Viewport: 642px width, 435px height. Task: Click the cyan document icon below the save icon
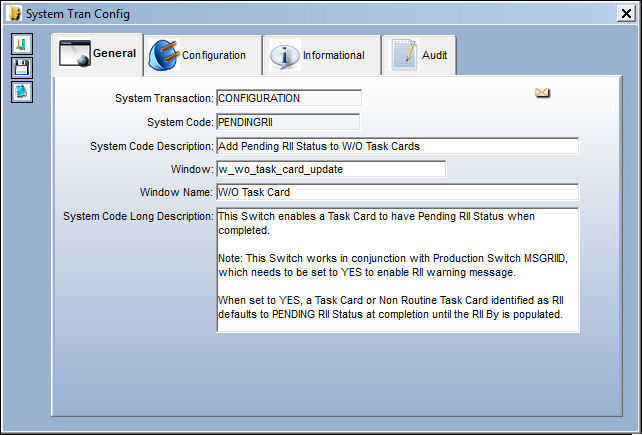point(22,92)
